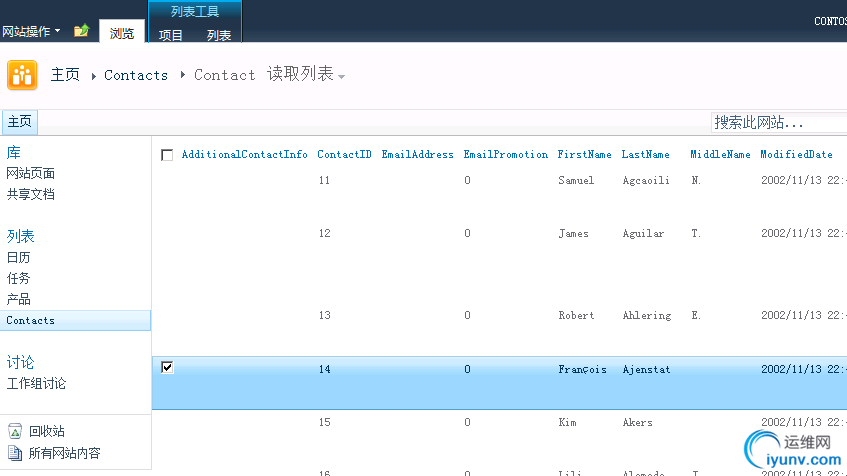Click last name Agcaoili
Screen dimensions: 847x476
click(x=646, y=180)
